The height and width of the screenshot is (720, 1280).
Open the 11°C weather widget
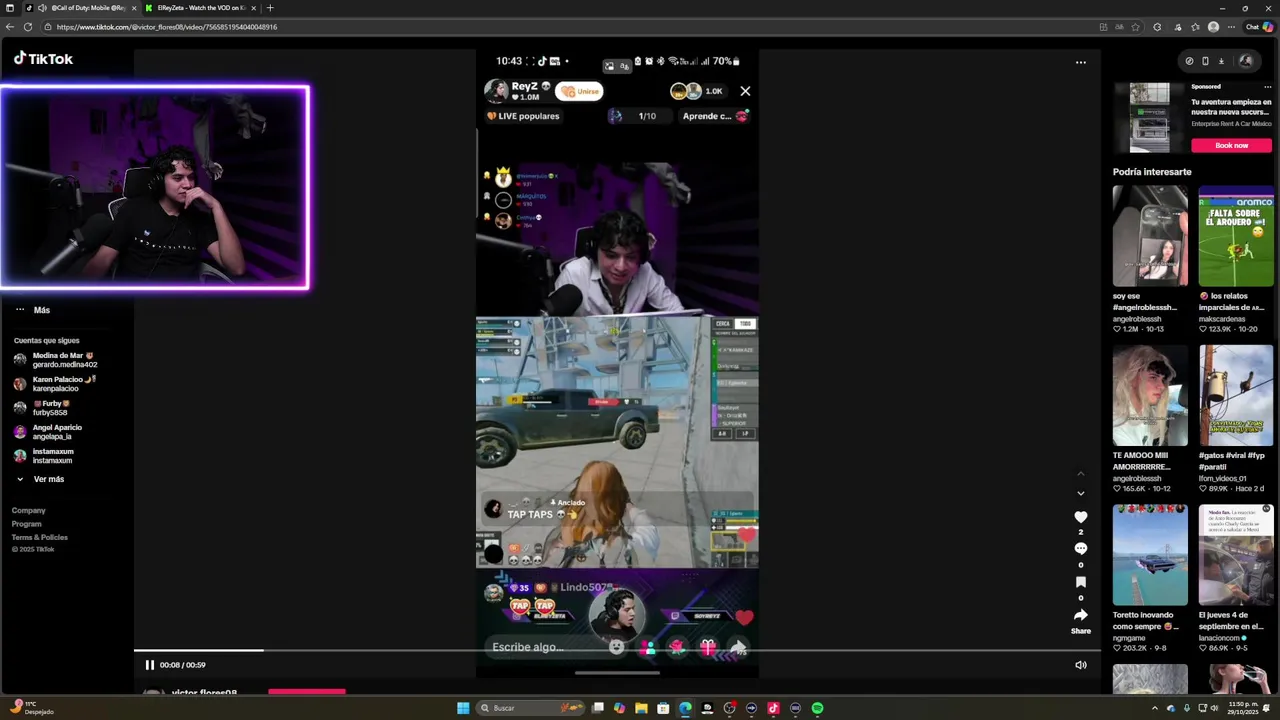(x=30, y=708)
